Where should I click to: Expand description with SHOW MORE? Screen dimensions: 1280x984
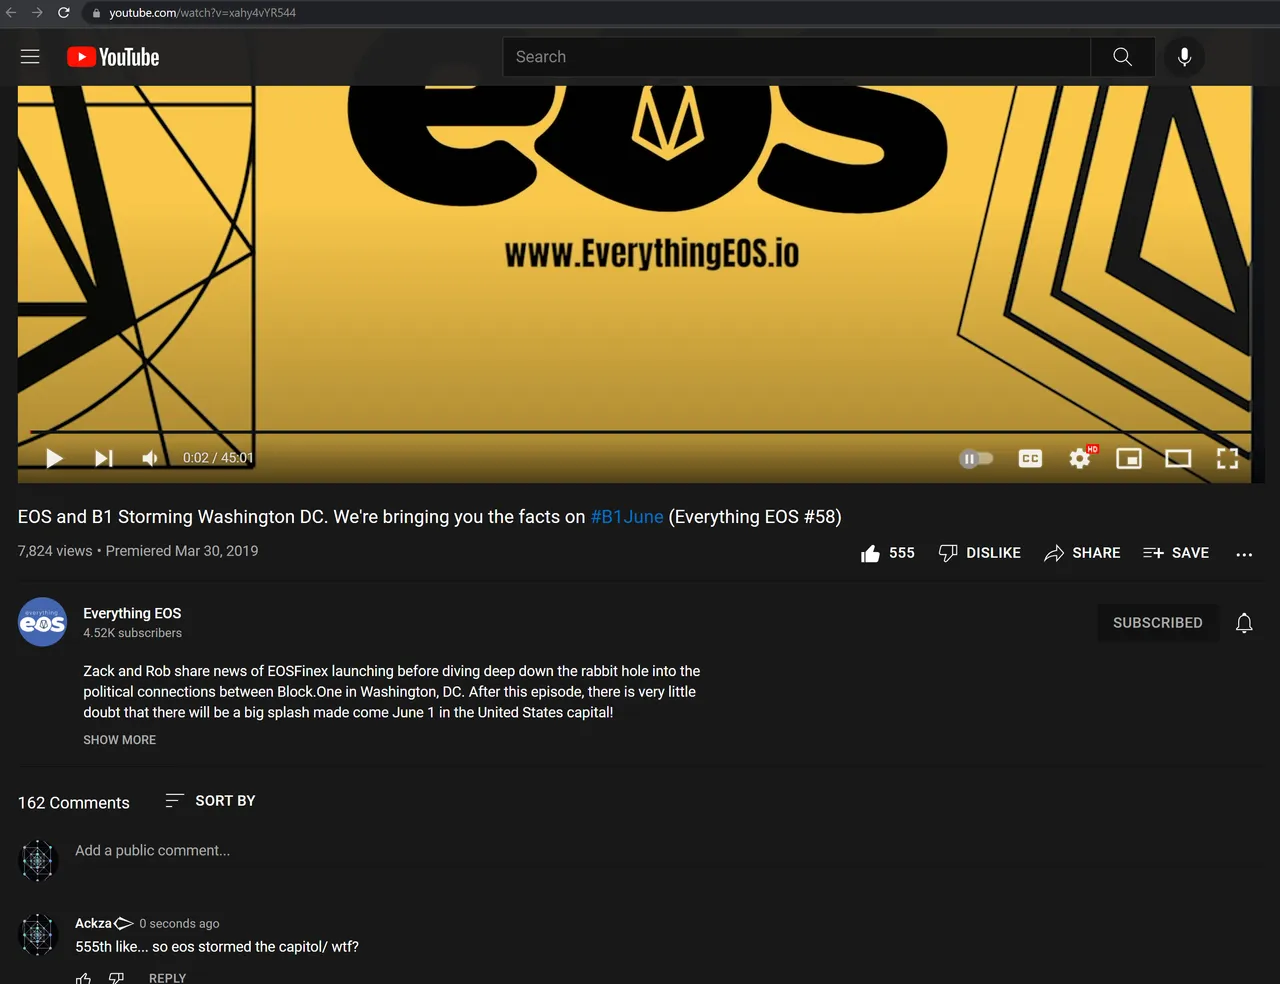click(119, 740)
